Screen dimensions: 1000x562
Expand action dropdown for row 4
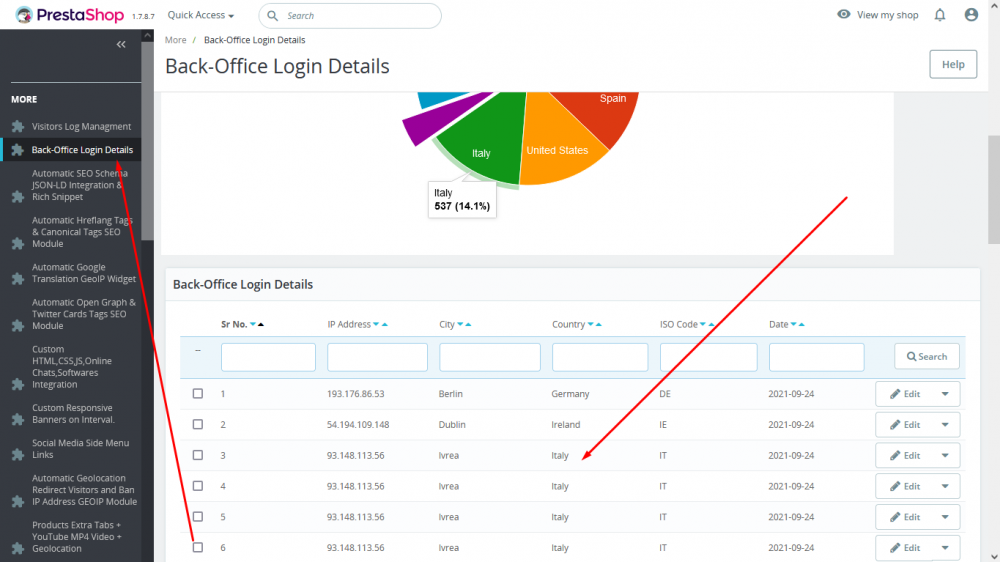pyautogui.click(x=945, y=486)
